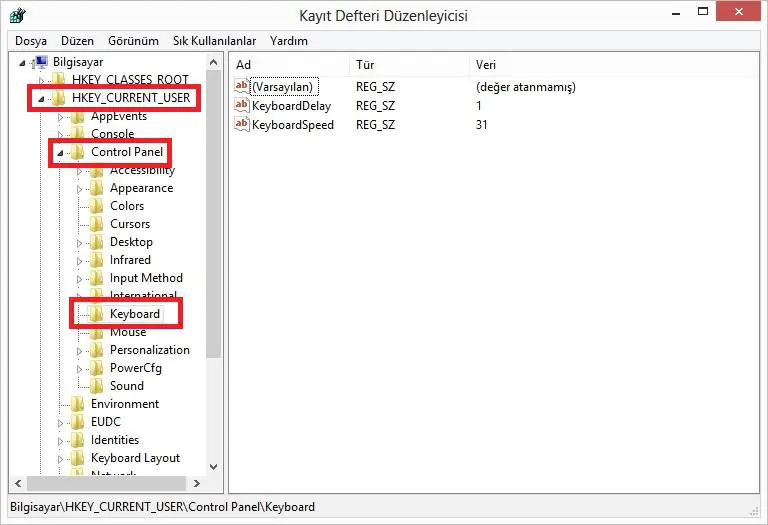Click the Appearance folder icon
The height and width of the screenshot is (525, 768).
(96, 188)
